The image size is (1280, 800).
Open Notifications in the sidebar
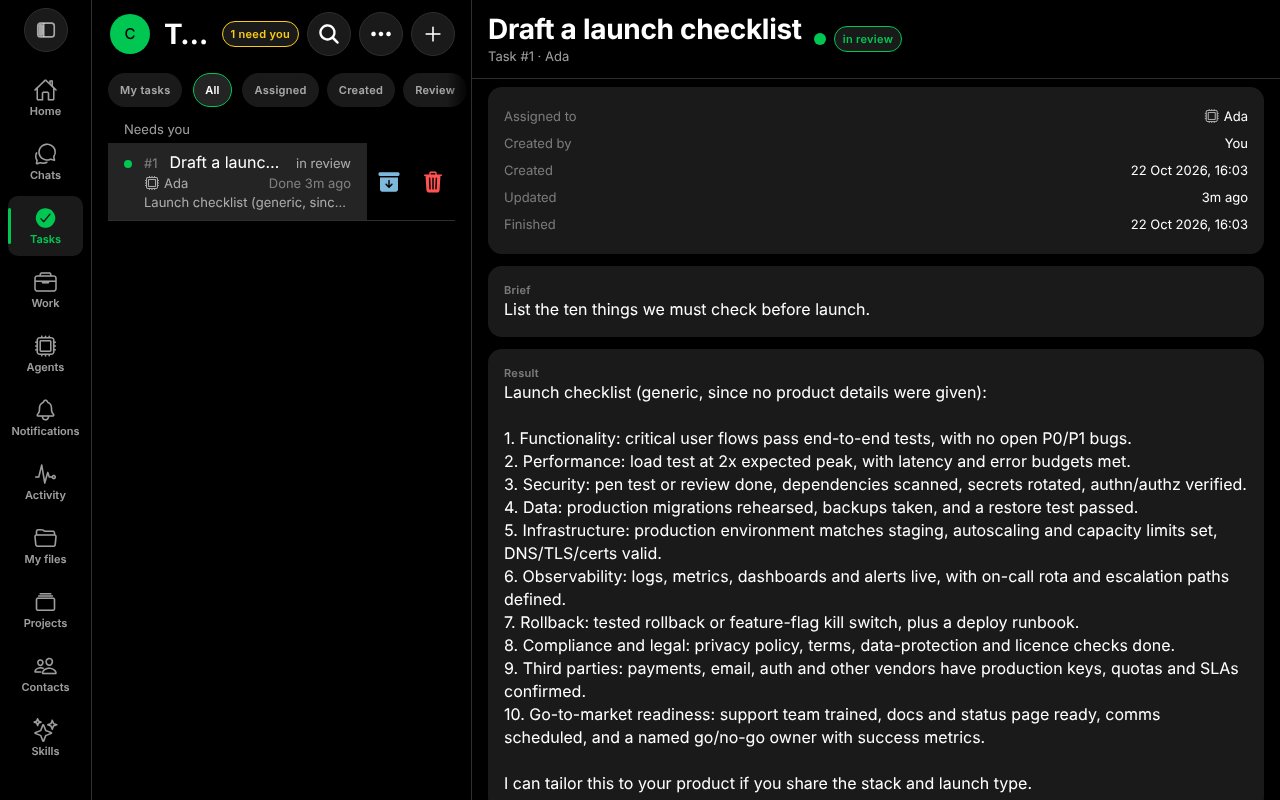pyautogui.click(x=45, y=418)
